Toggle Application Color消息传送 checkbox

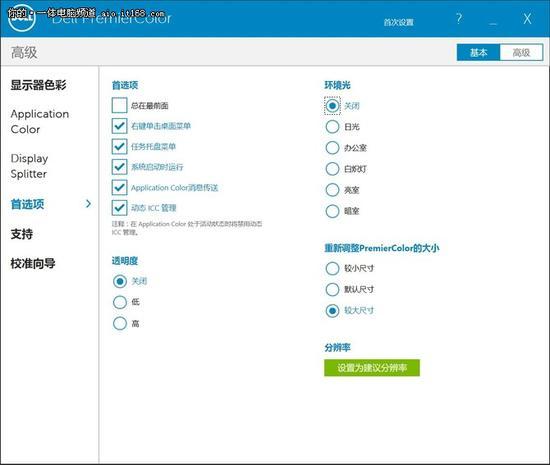[x=119, y=187]
